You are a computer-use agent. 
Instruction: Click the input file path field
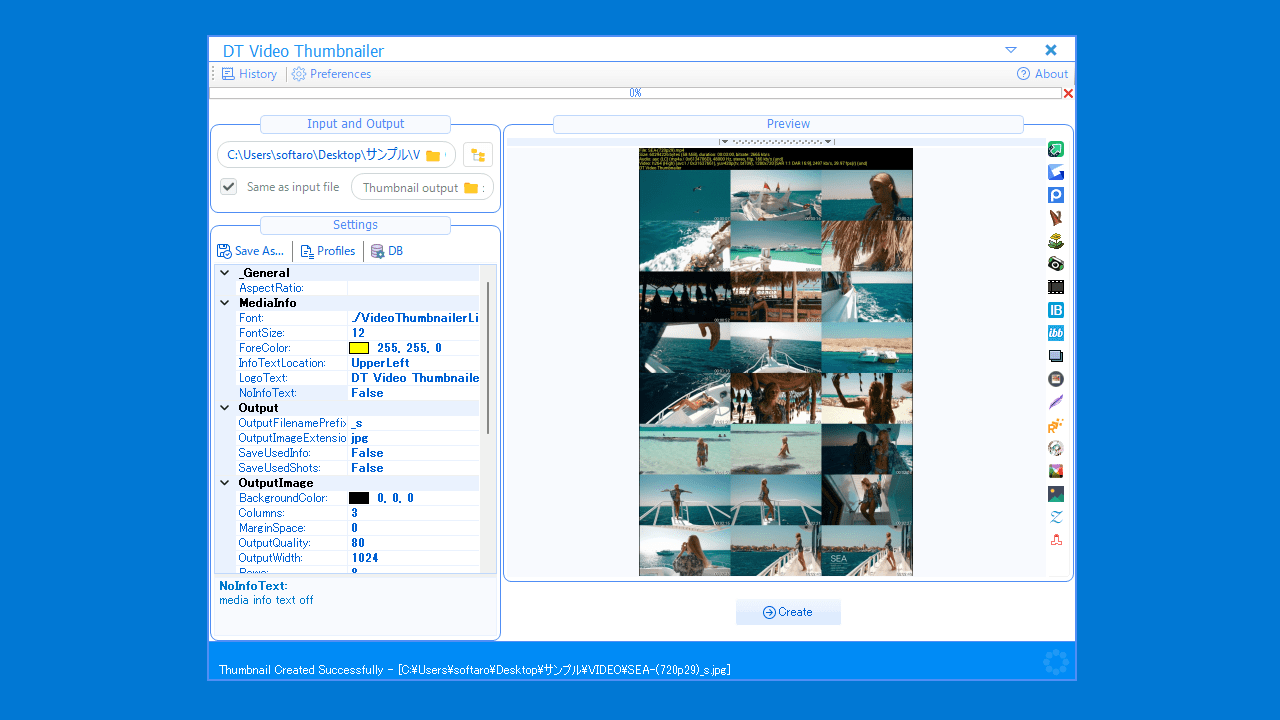[x=336, y=155]
